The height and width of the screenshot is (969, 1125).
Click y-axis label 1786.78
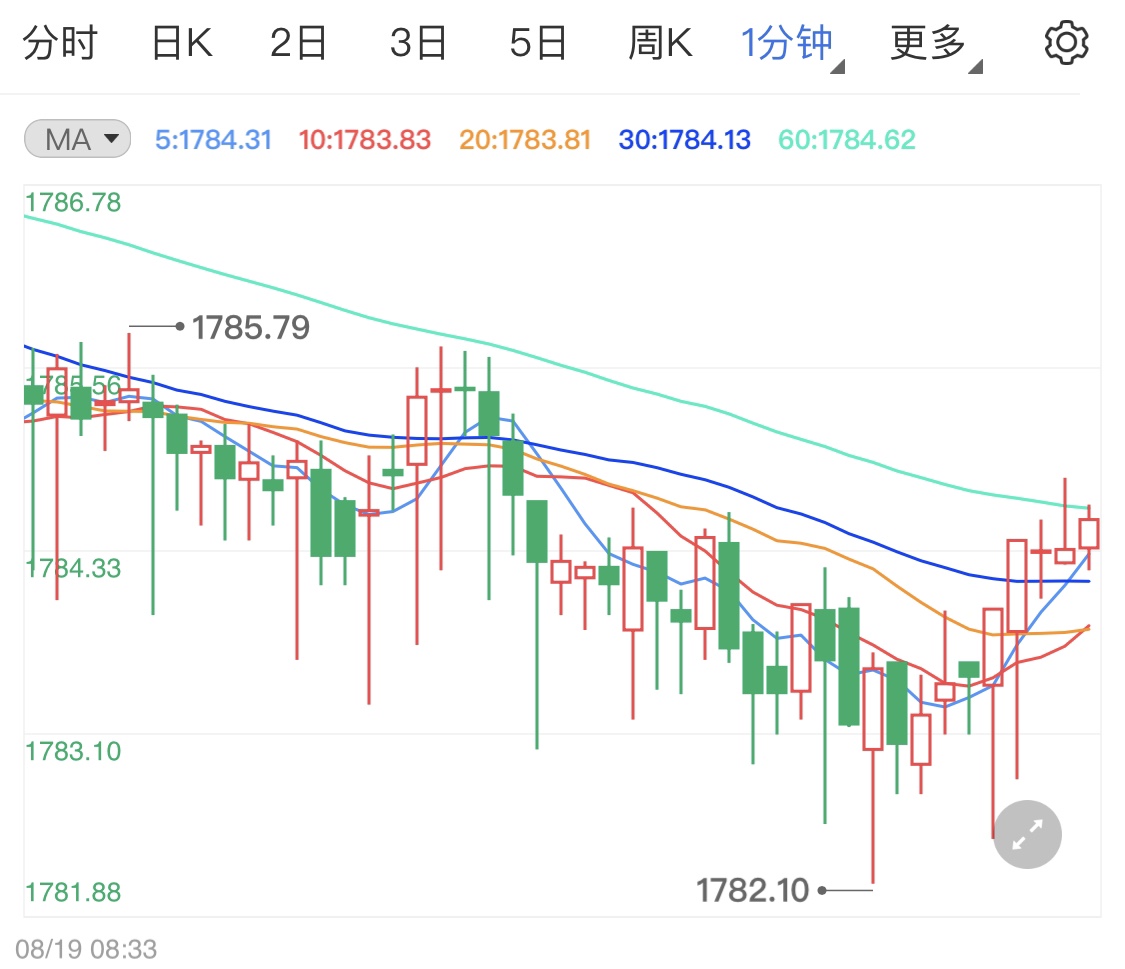tap(73, 202)
